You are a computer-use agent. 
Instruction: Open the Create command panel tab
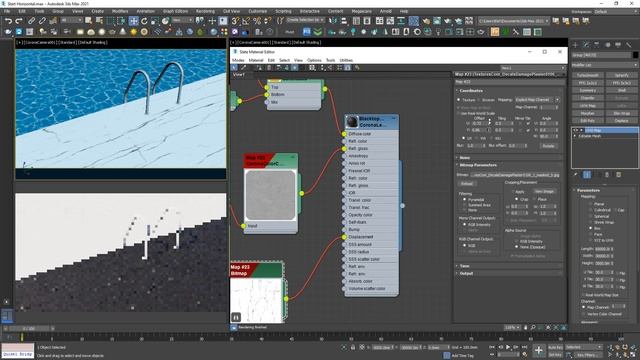click(576, 44)
